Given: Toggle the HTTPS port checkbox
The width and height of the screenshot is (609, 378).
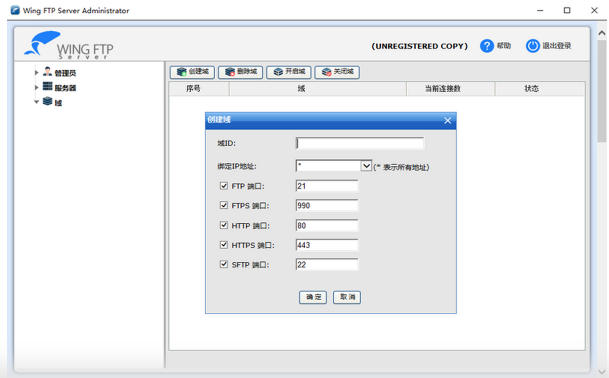Looking at the screenshot, I should (x=224, y=244).
